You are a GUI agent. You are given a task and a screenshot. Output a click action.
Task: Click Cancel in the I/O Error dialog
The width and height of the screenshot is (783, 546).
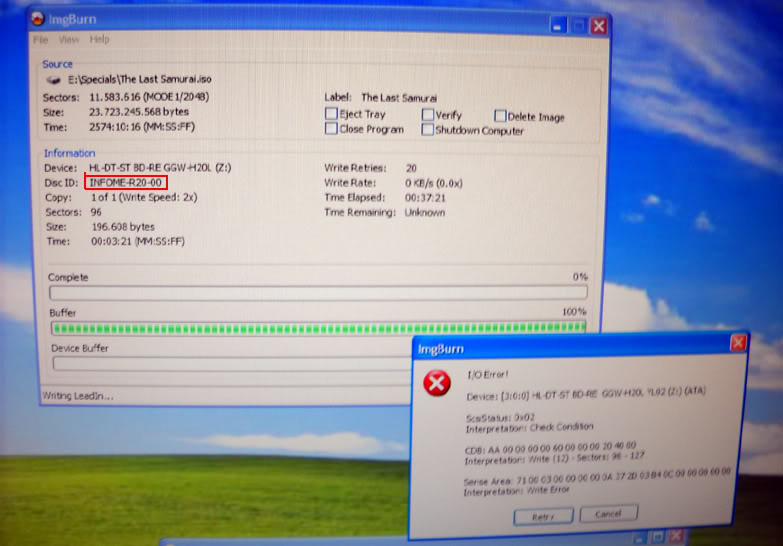point(608,513)
